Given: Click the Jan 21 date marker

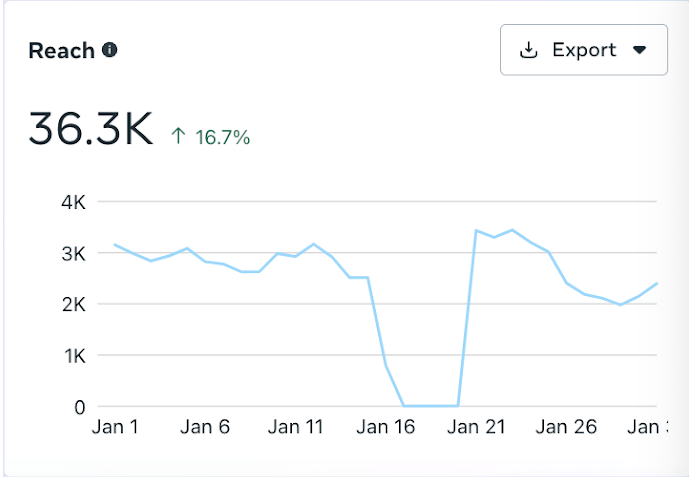Looking at the screenshot, I should tap(476, 427).
